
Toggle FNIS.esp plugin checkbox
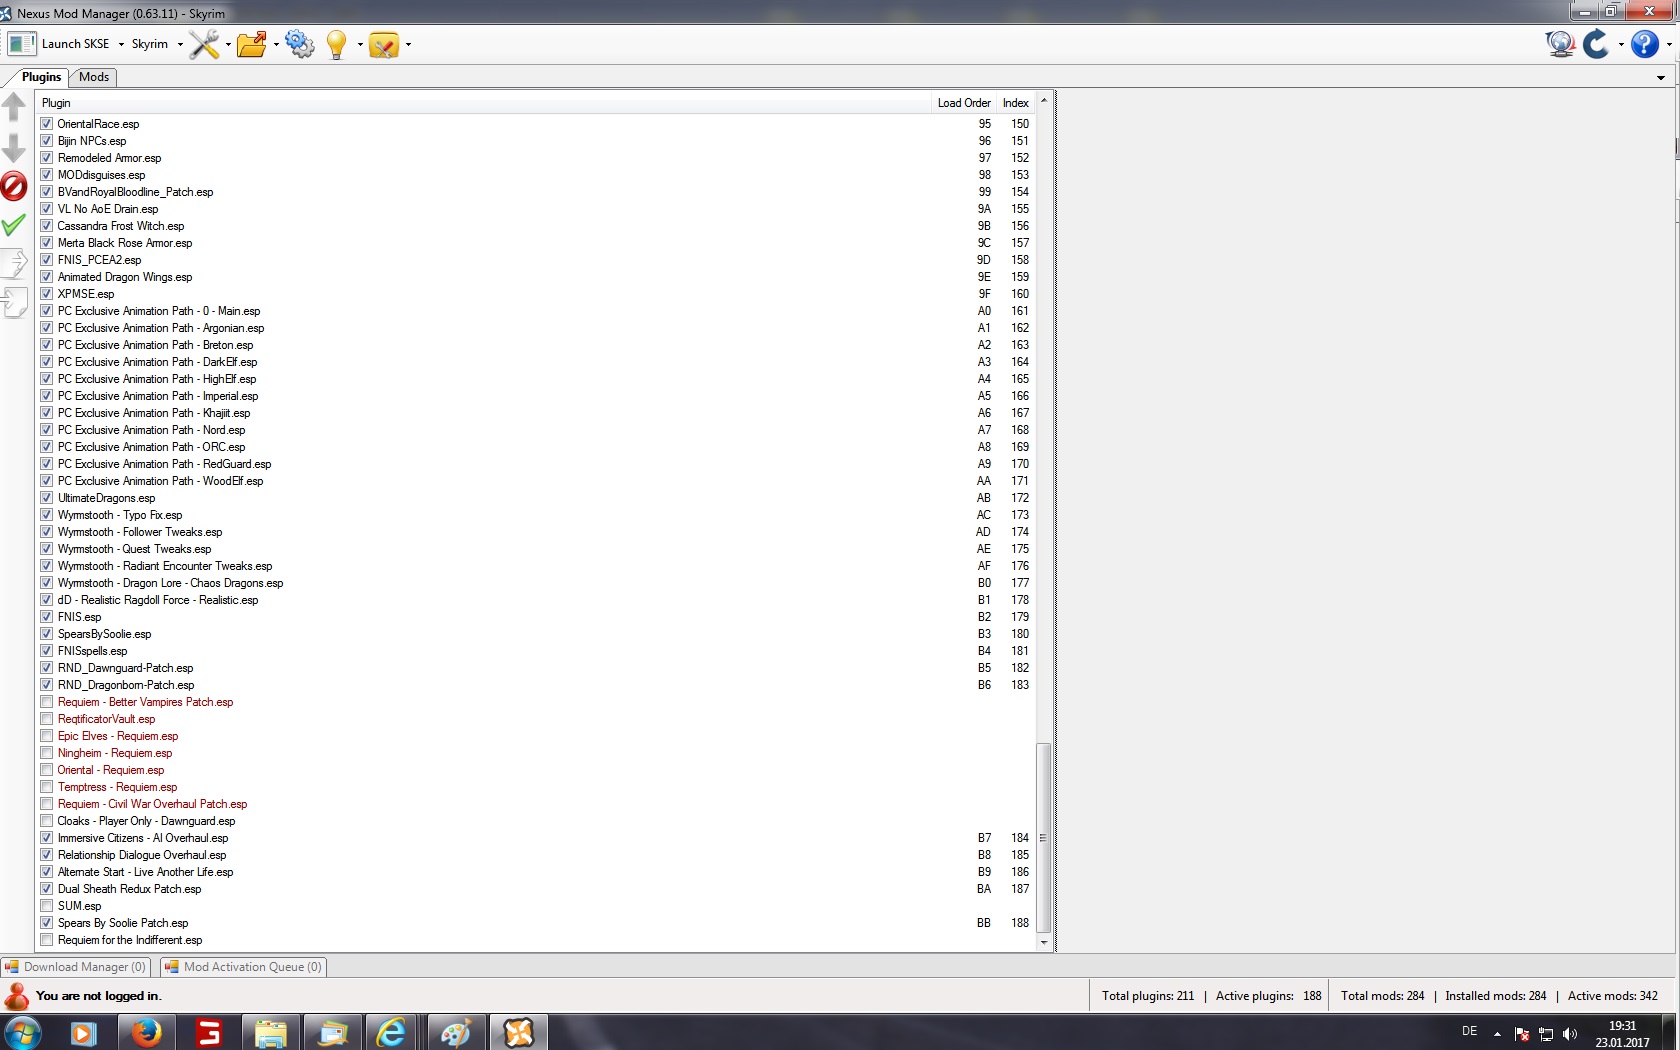(x=46, y=617)
